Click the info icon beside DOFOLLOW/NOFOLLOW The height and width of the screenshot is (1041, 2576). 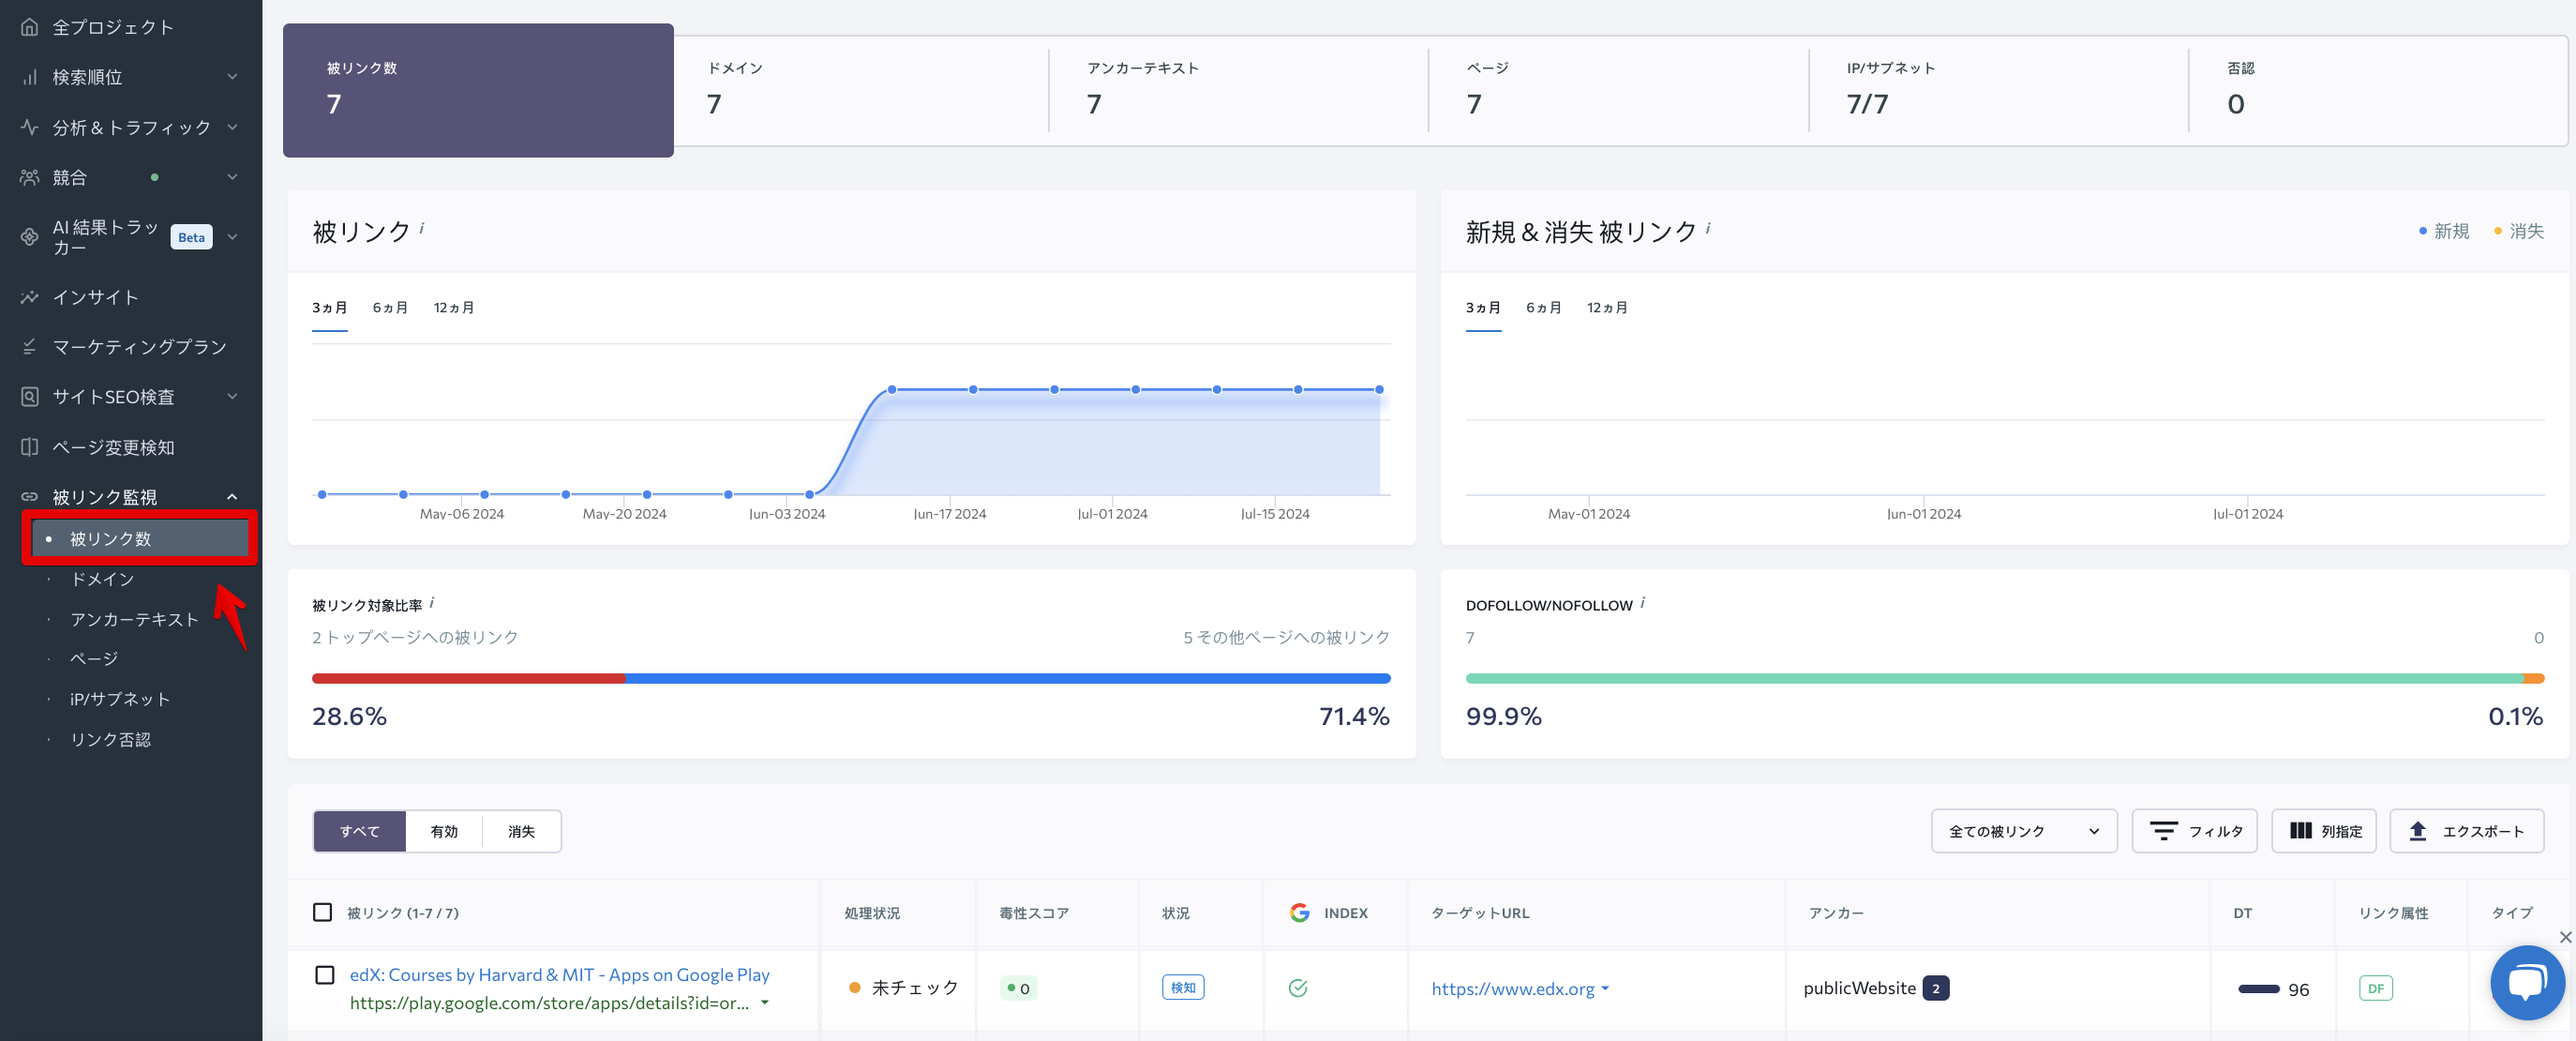(x=1643, y=603)
